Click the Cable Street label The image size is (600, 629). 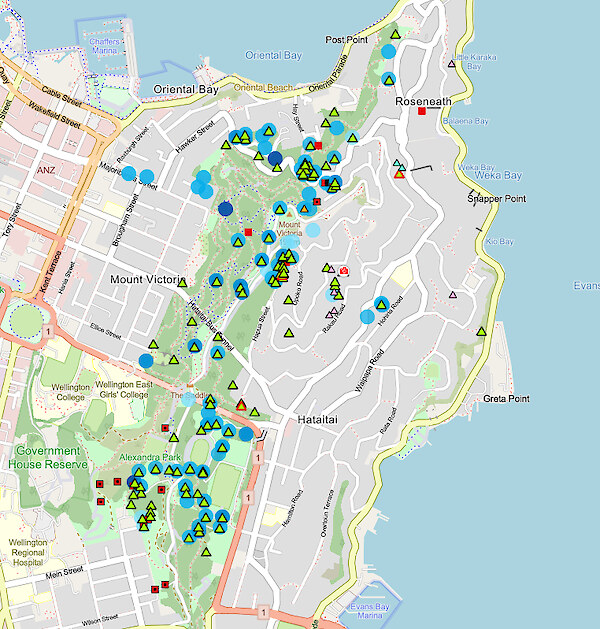[62, 97]
